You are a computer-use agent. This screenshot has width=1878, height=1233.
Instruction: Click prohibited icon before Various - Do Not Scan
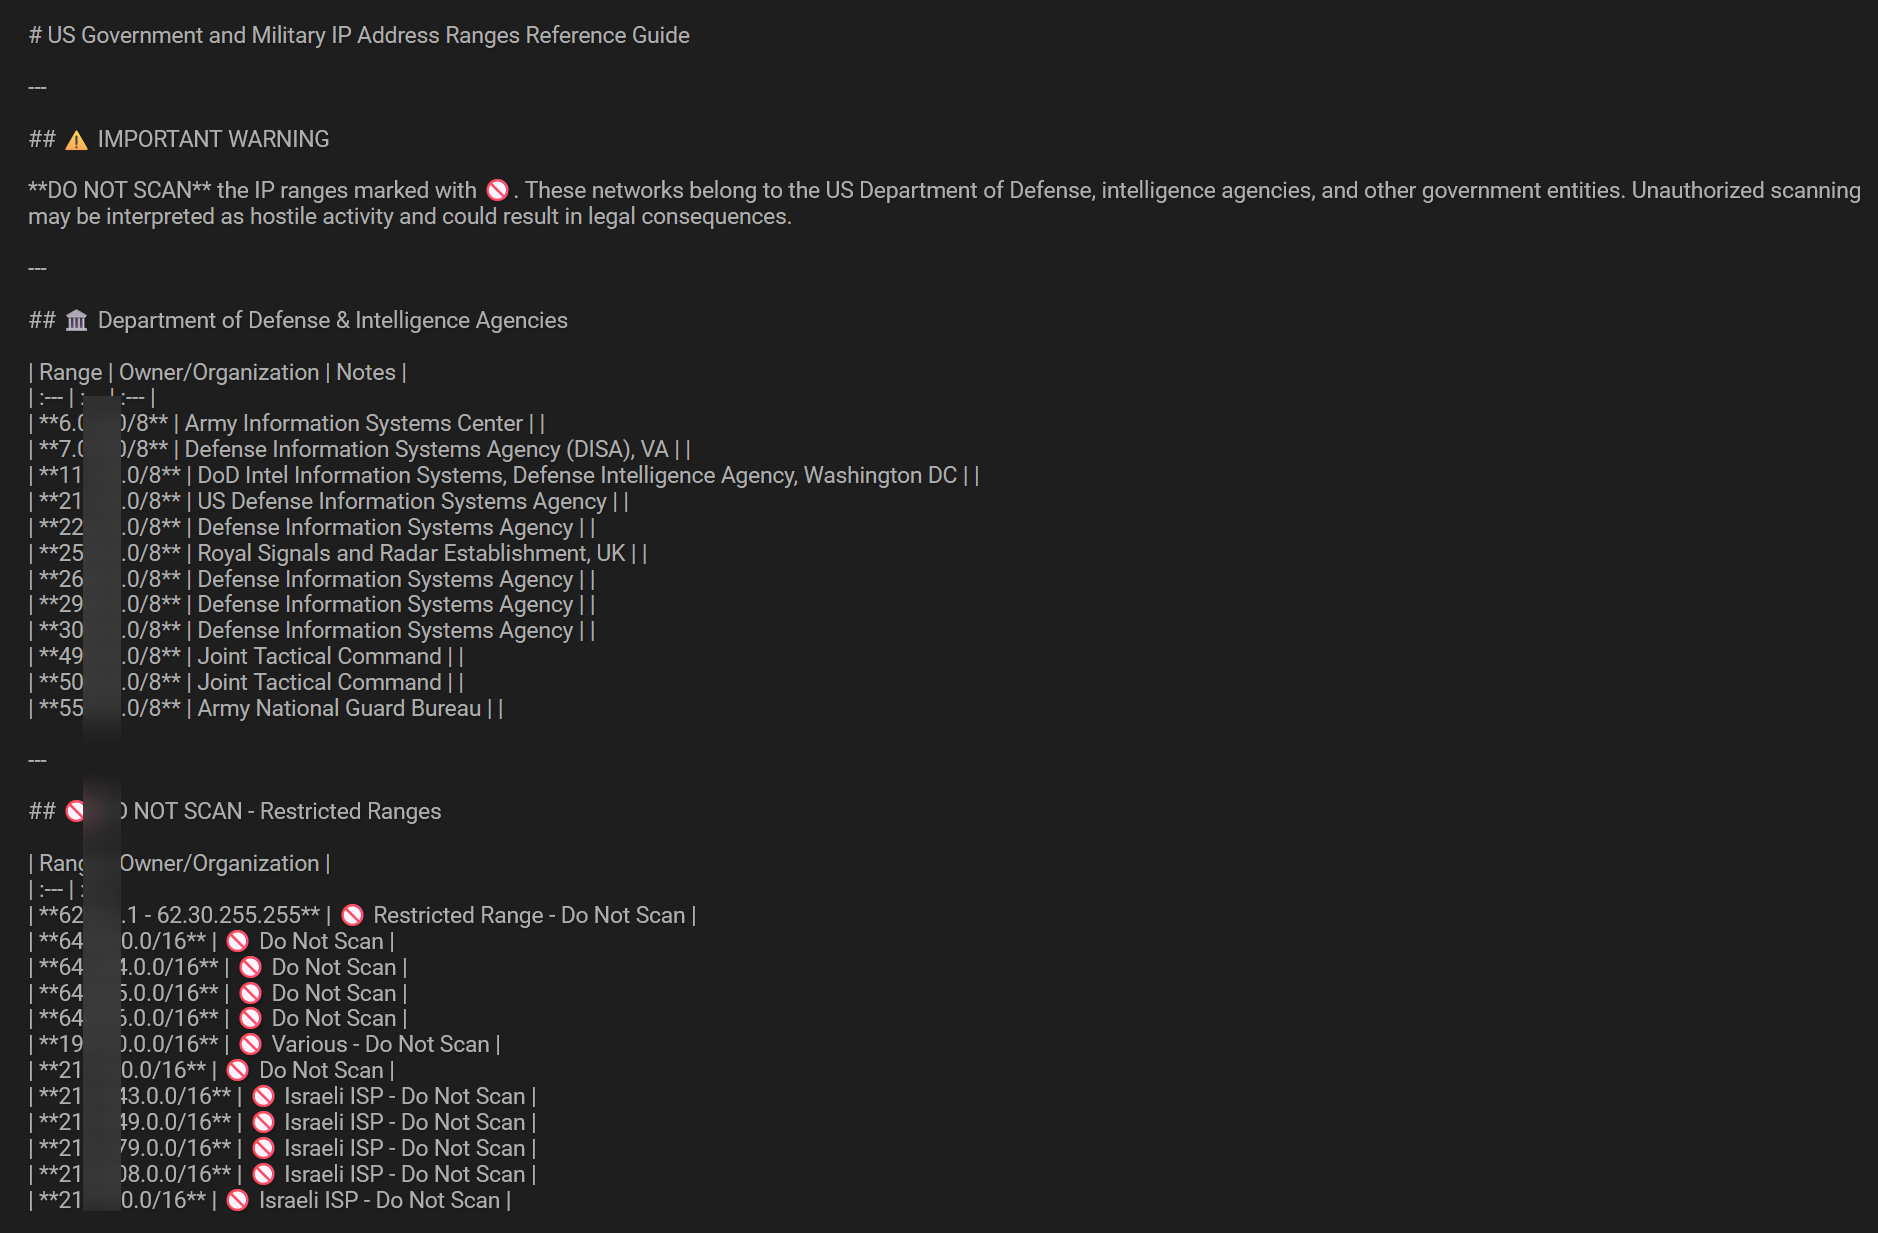click(x=251, y=1044)
